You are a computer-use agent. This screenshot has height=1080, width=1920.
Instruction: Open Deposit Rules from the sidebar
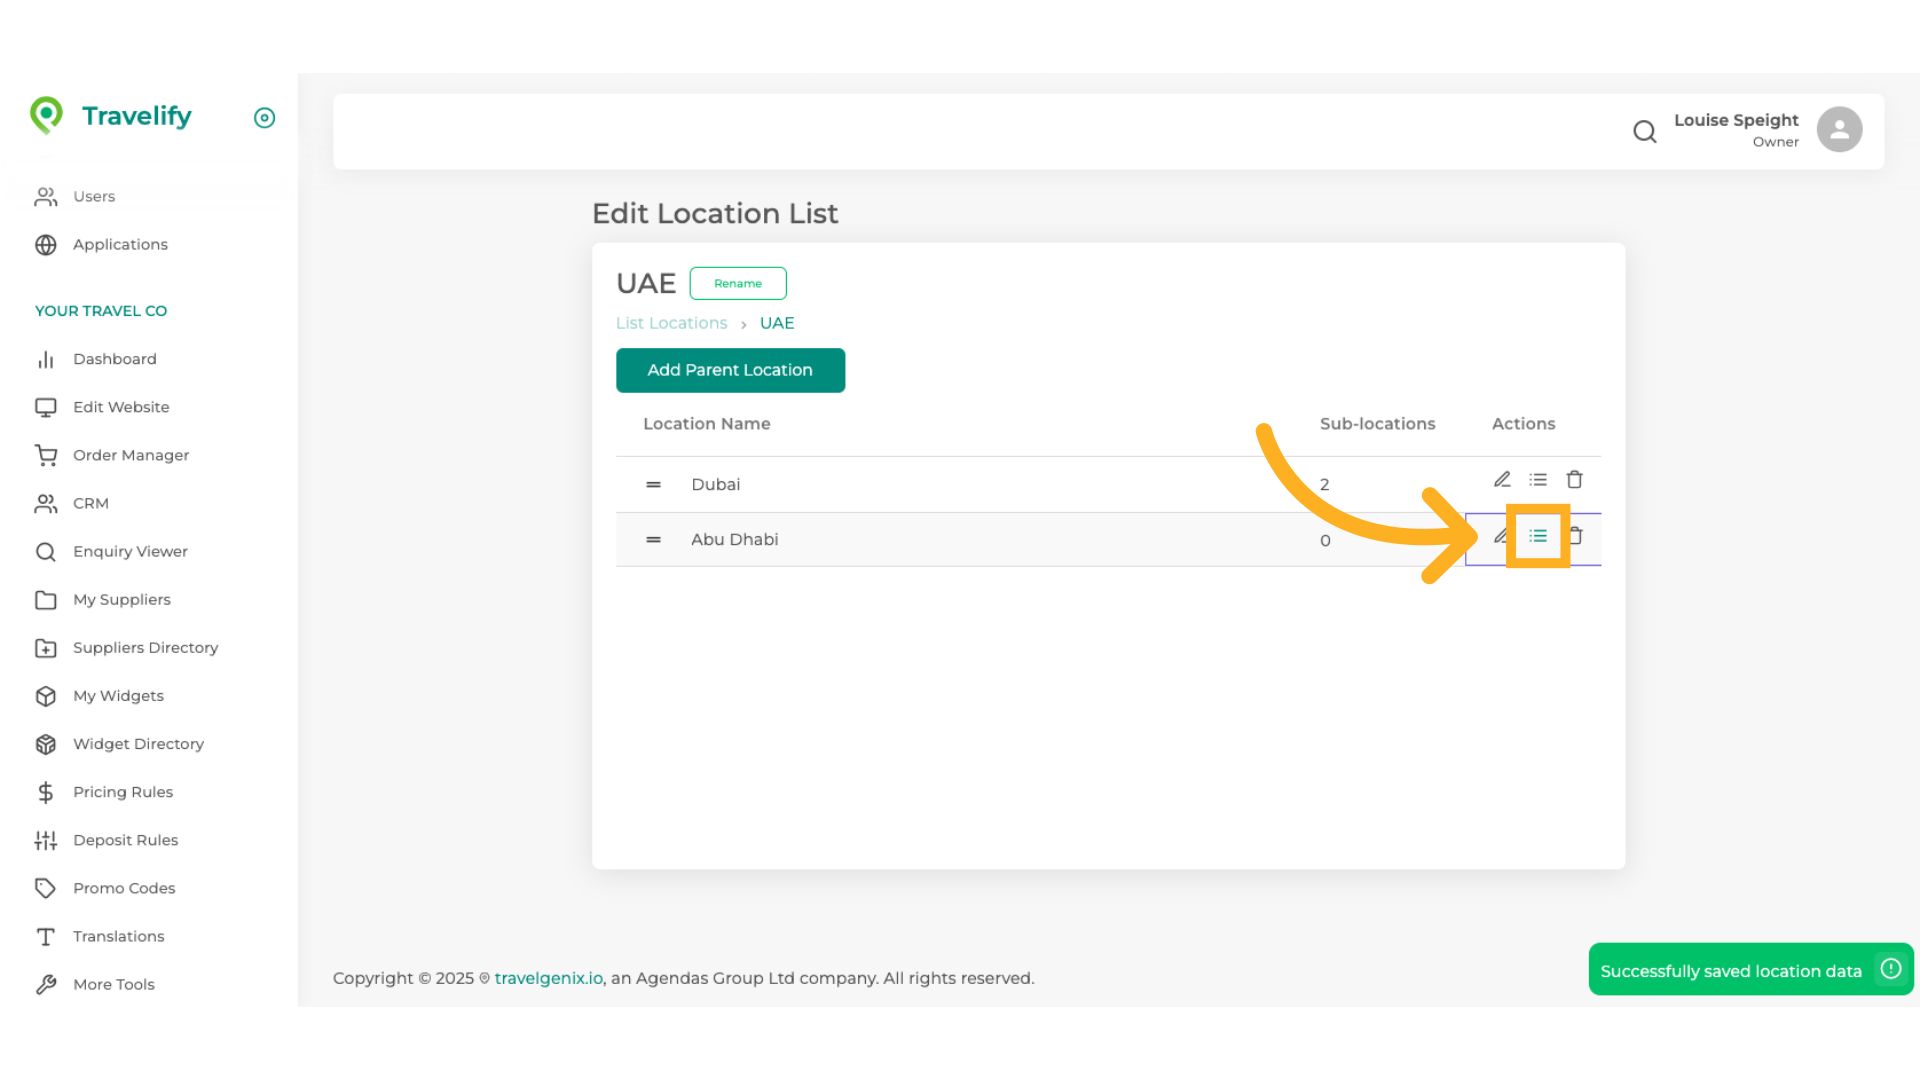126,840
